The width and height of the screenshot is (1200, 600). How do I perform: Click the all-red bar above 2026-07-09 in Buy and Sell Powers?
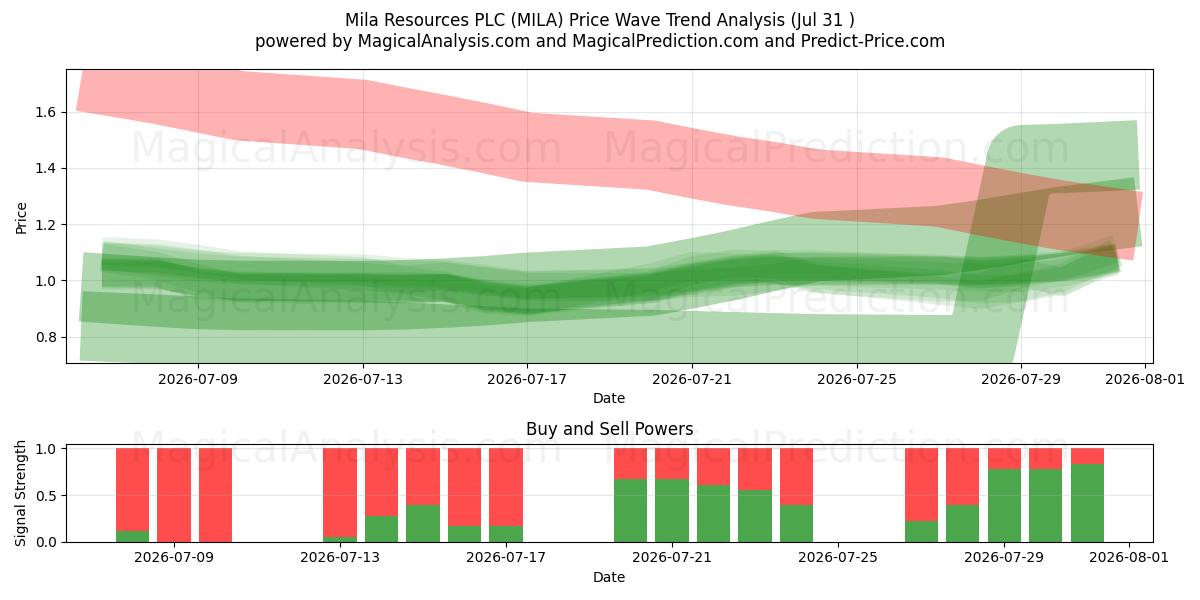pos(174,495)
